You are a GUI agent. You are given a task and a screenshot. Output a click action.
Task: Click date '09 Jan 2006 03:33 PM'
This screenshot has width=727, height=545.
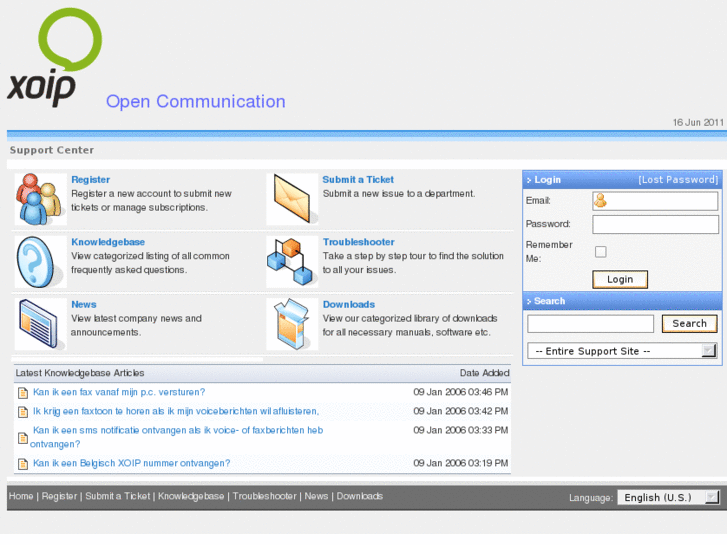tap(460, 430)
